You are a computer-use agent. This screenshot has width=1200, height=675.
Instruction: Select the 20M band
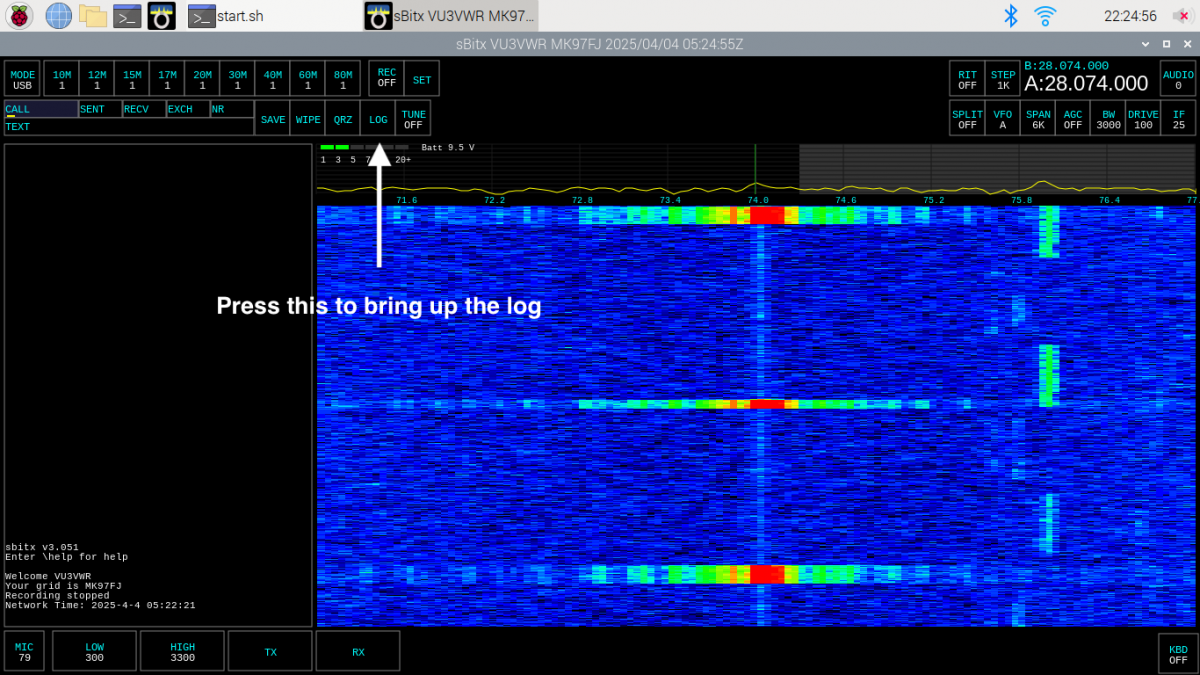[202, 79]
